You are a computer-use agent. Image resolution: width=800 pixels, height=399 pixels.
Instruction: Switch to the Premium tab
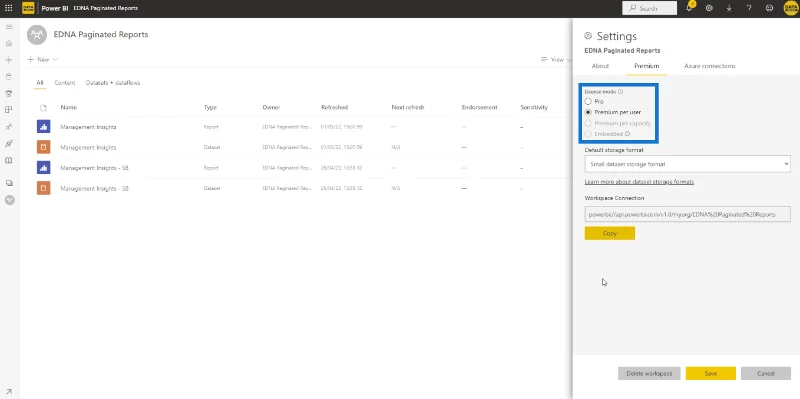646,66
